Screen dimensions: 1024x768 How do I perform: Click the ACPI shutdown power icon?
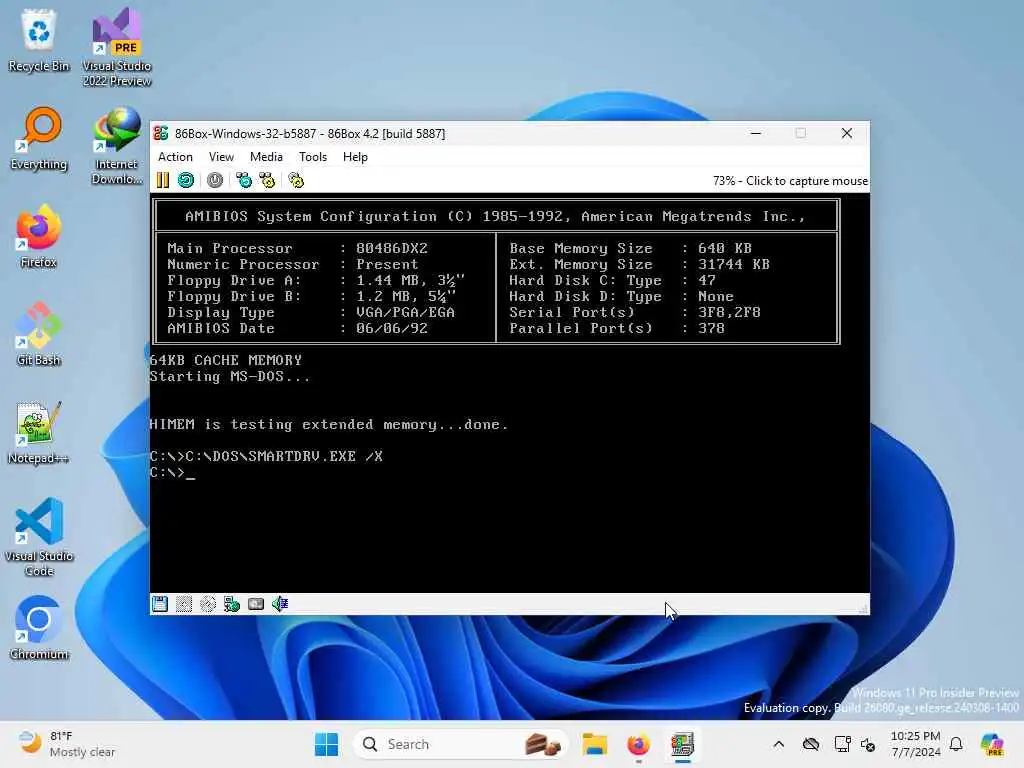[215, 180]
